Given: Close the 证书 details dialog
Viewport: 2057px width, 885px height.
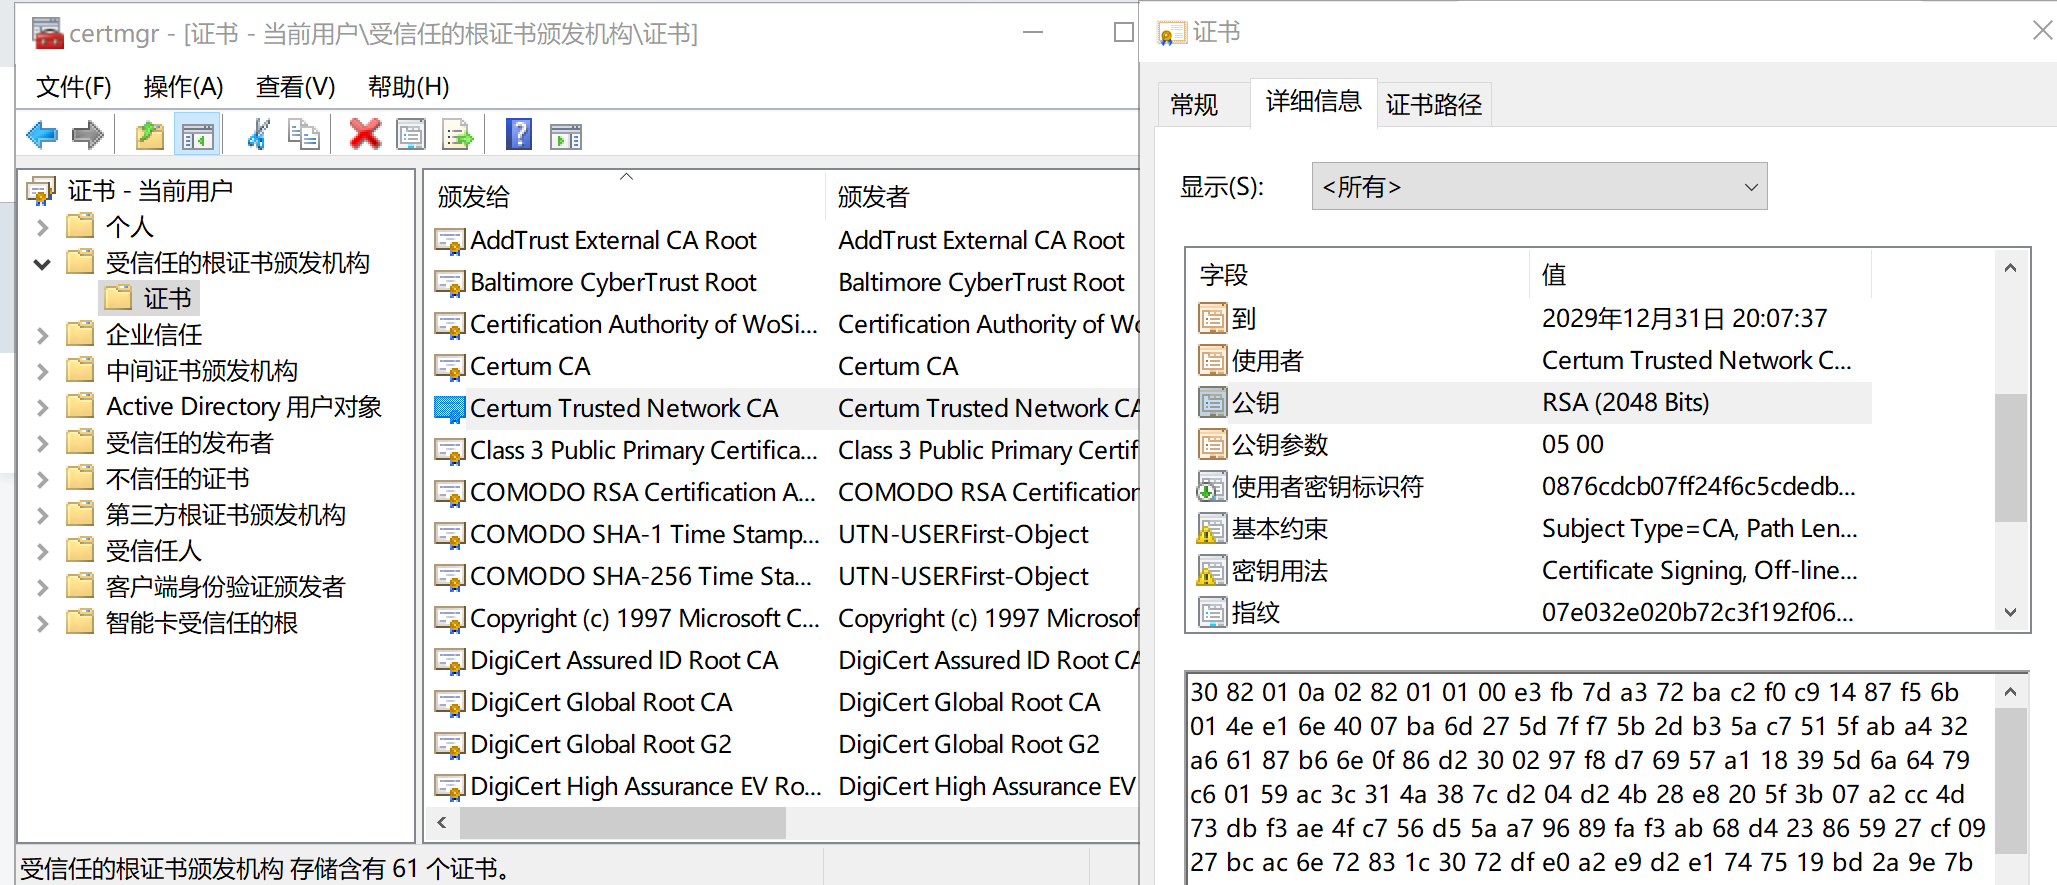Looking at the screenshot, I should [2042, 31].
